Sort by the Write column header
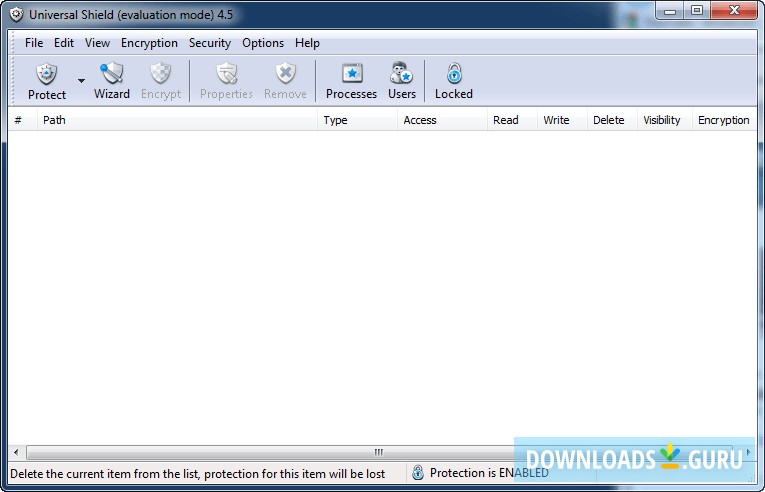 562,120
